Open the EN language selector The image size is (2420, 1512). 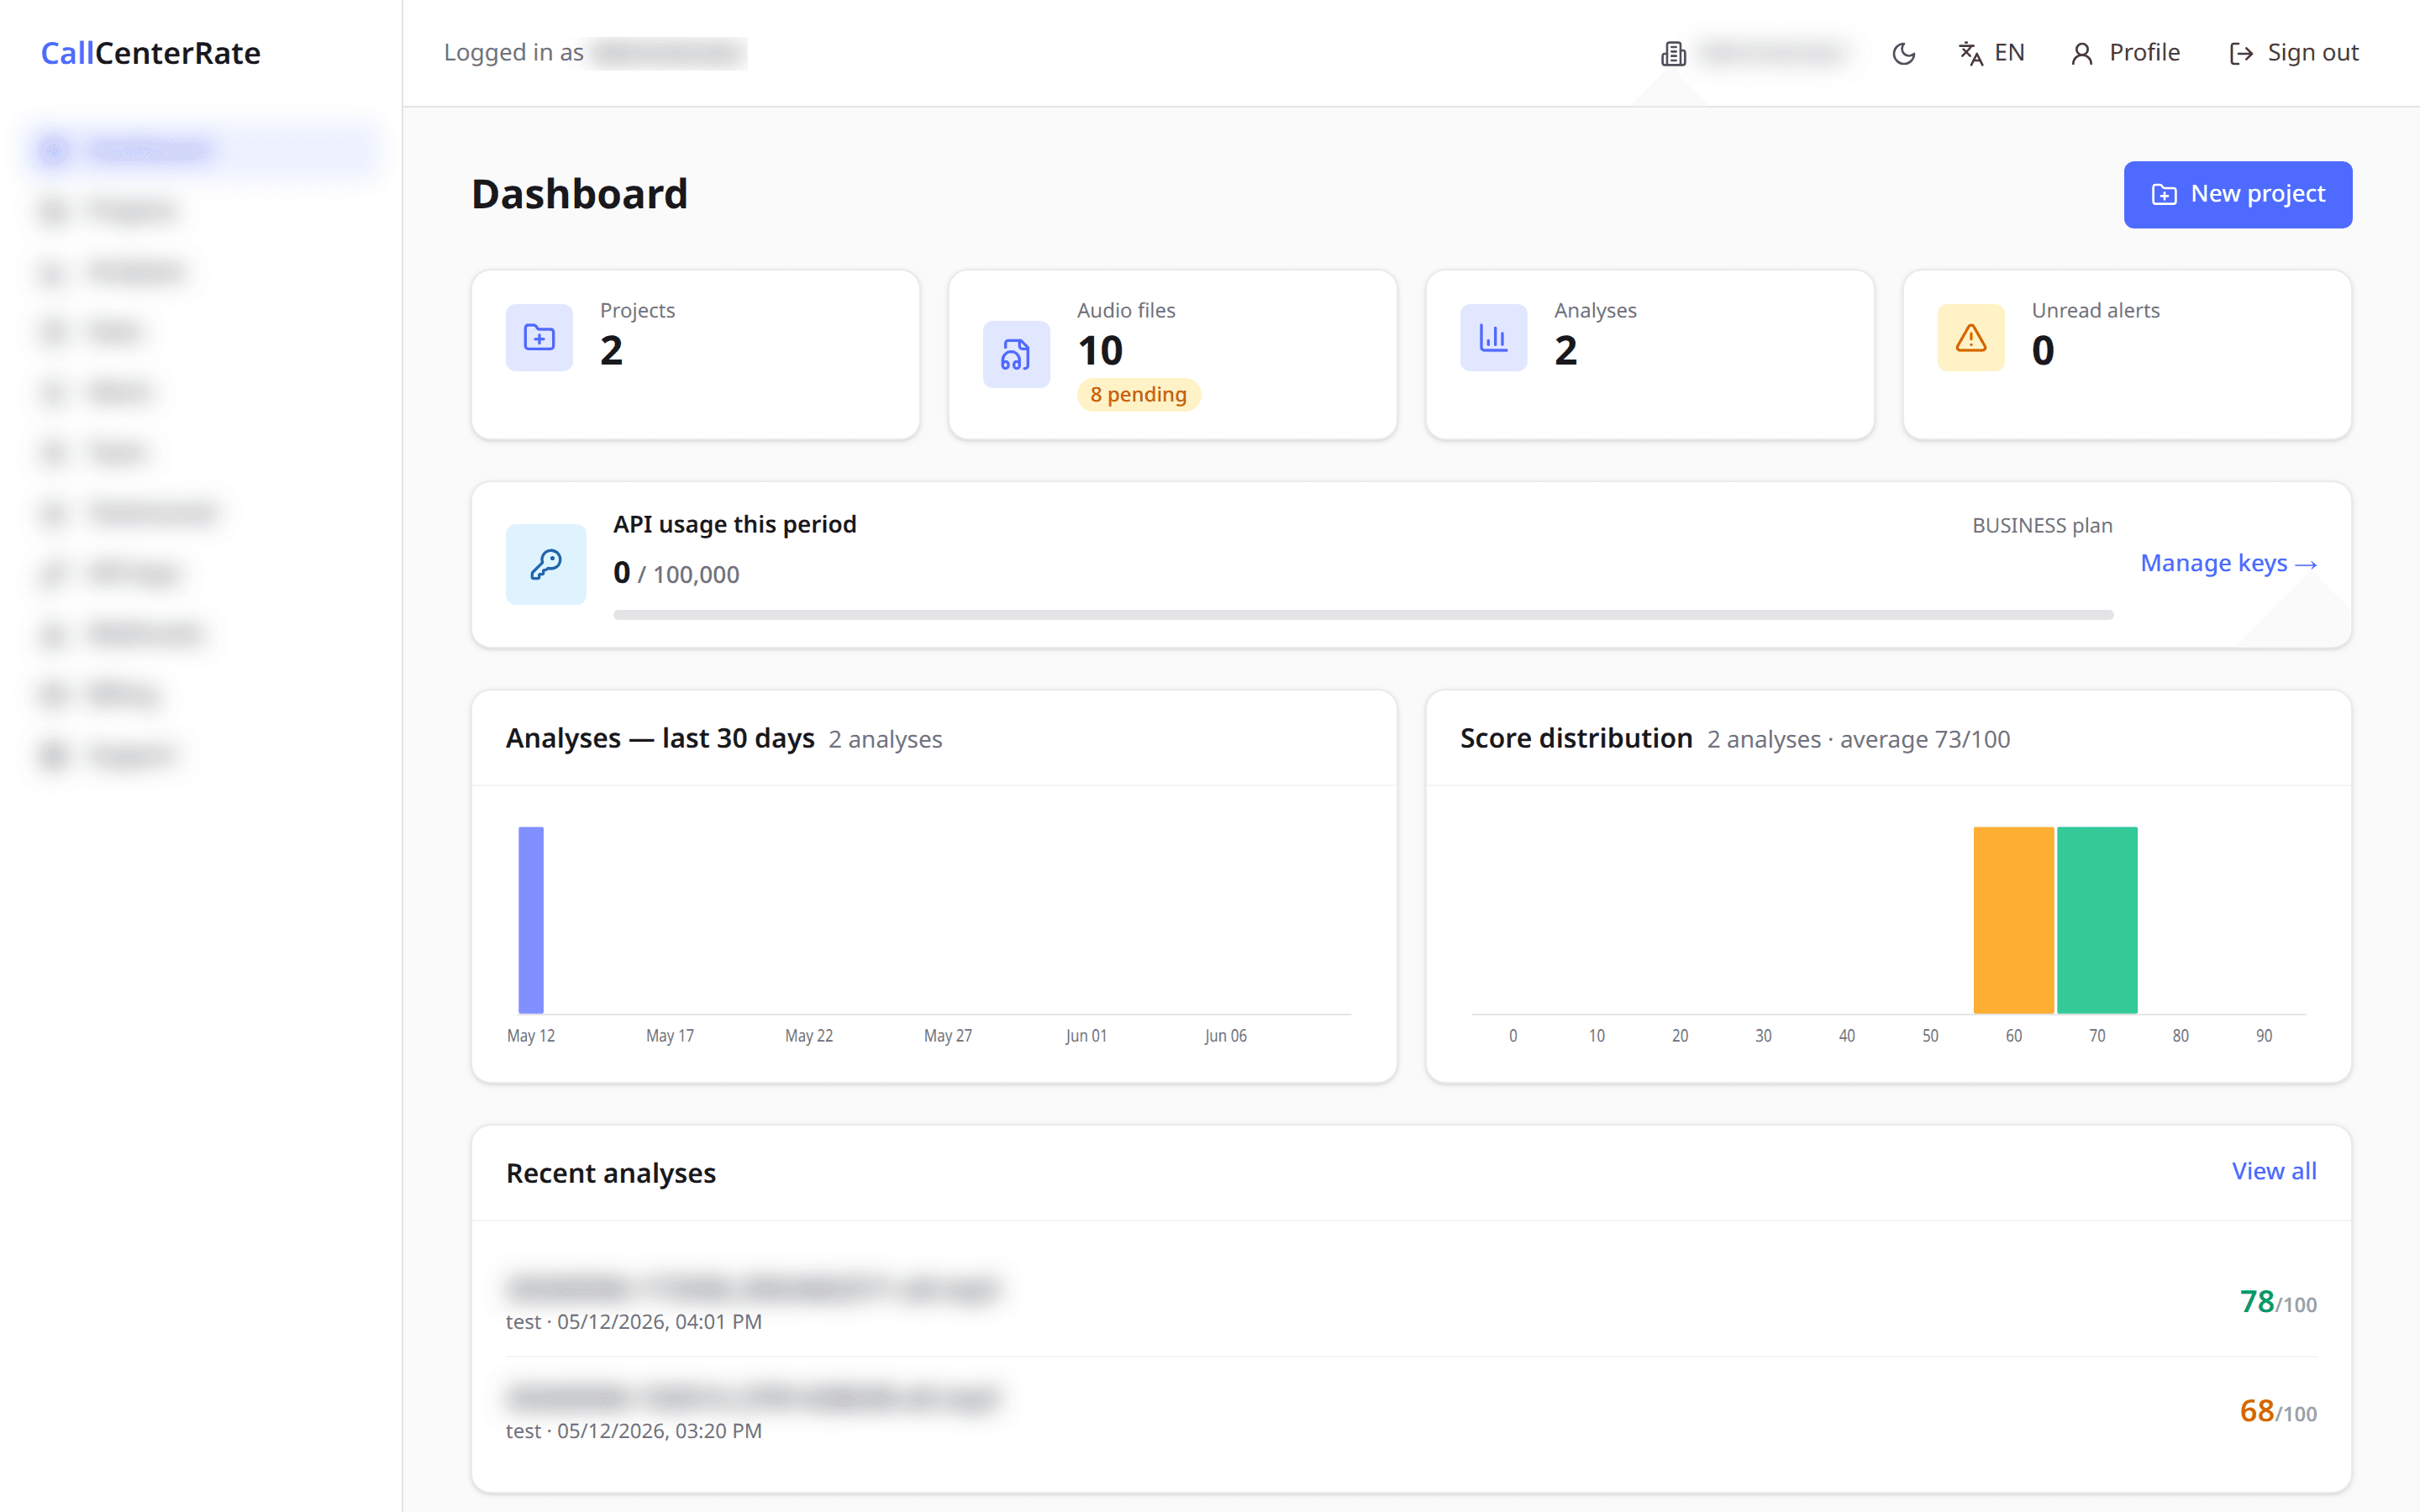coord(1991,53)
